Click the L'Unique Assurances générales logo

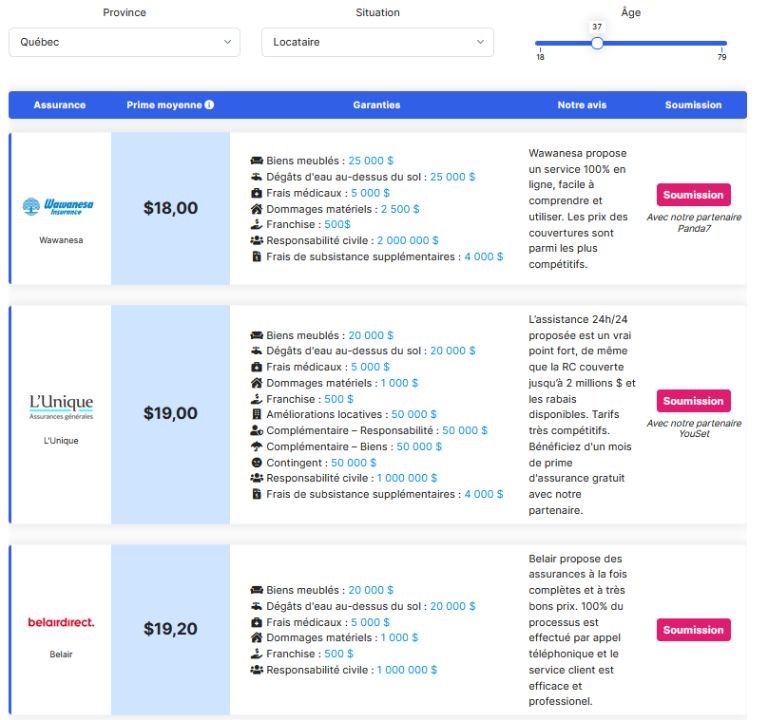pyautogui.click(x=61, y=407)
